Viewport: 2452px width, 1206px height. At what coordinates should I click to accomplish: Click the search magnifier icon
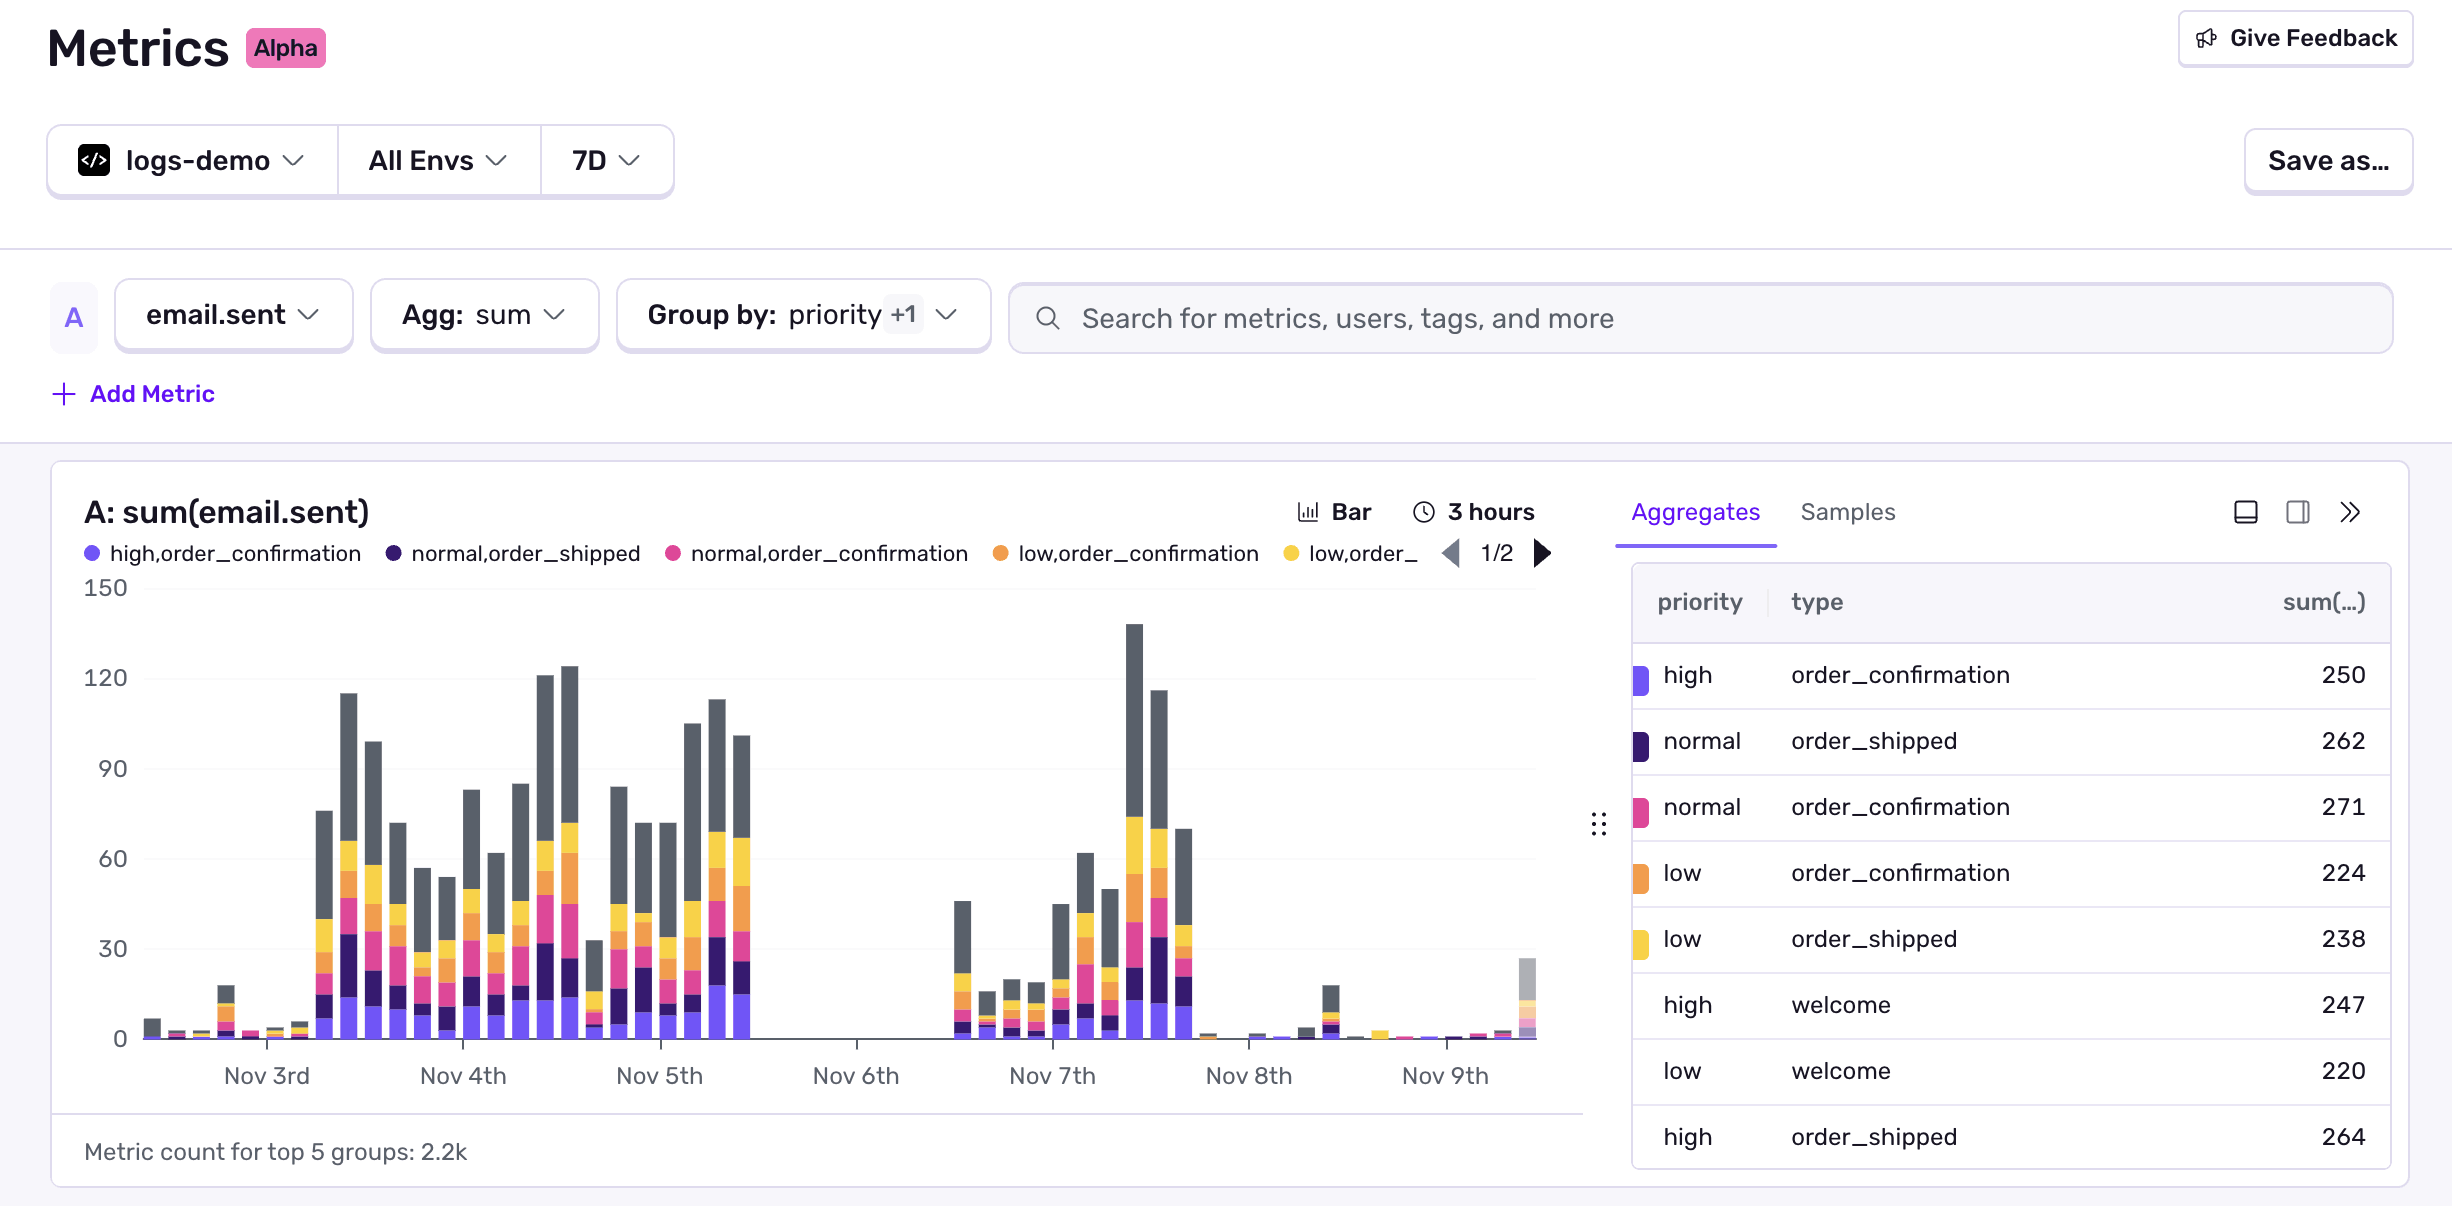[1047, 318]
